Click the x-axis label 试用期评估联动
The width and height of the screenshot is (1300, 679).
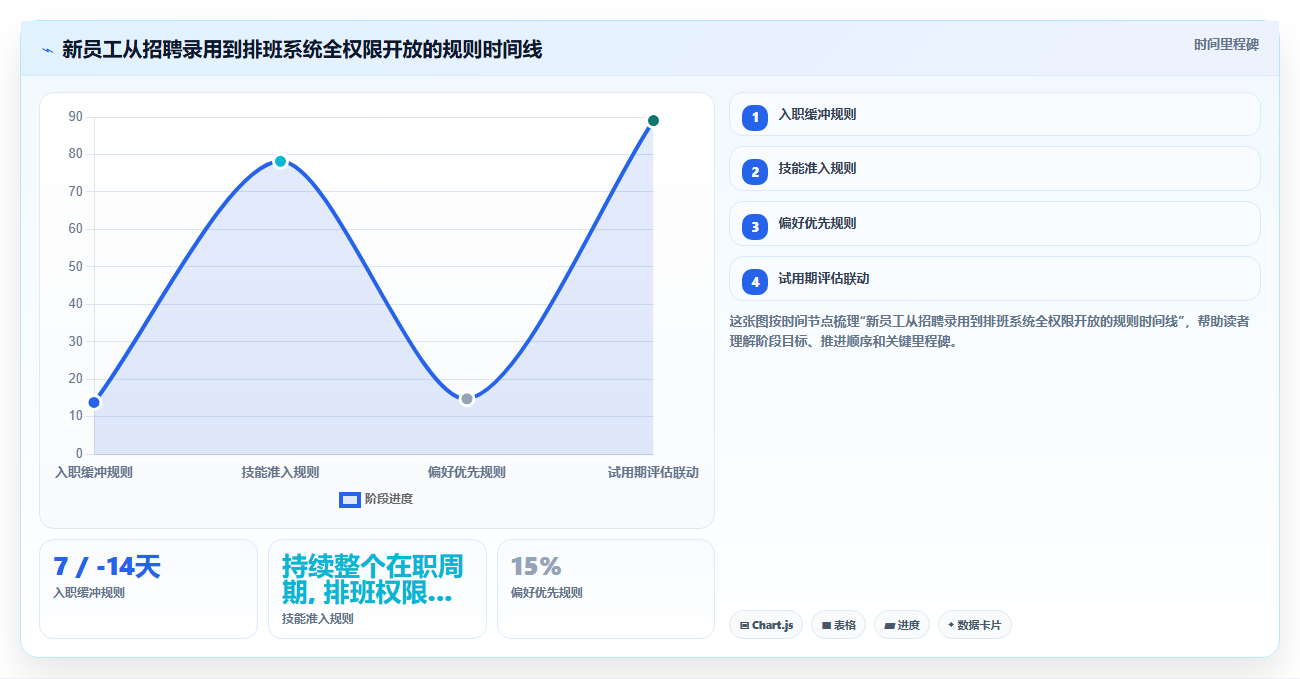point(653,473)
